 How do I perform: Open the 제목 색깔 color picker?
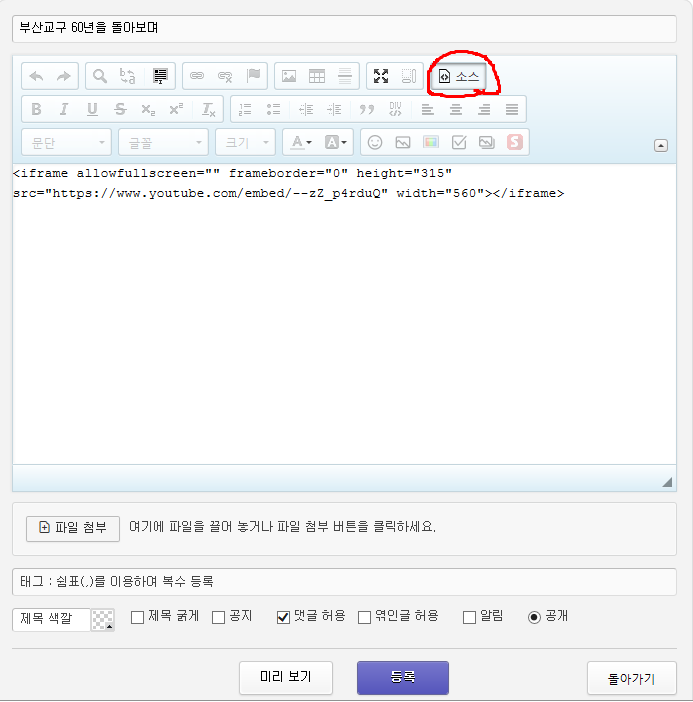pos(102,620)
